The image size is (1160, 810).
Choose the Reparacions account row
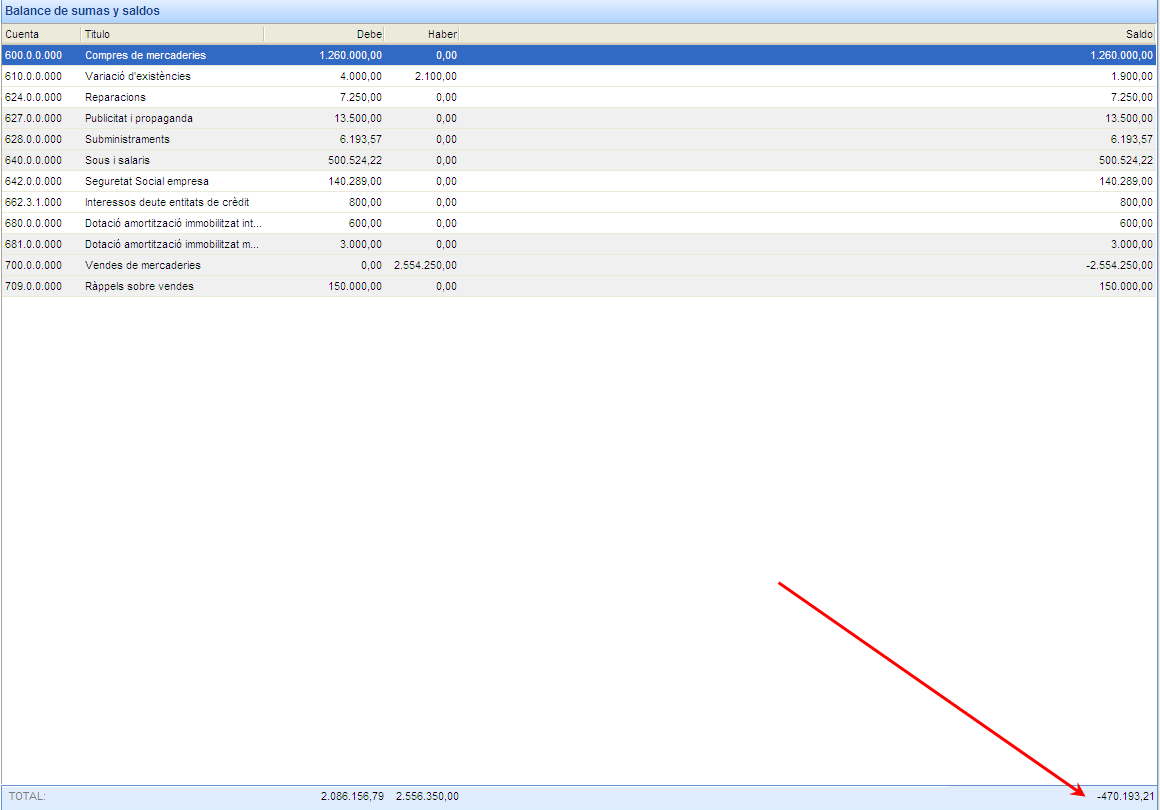coord(115,97)
